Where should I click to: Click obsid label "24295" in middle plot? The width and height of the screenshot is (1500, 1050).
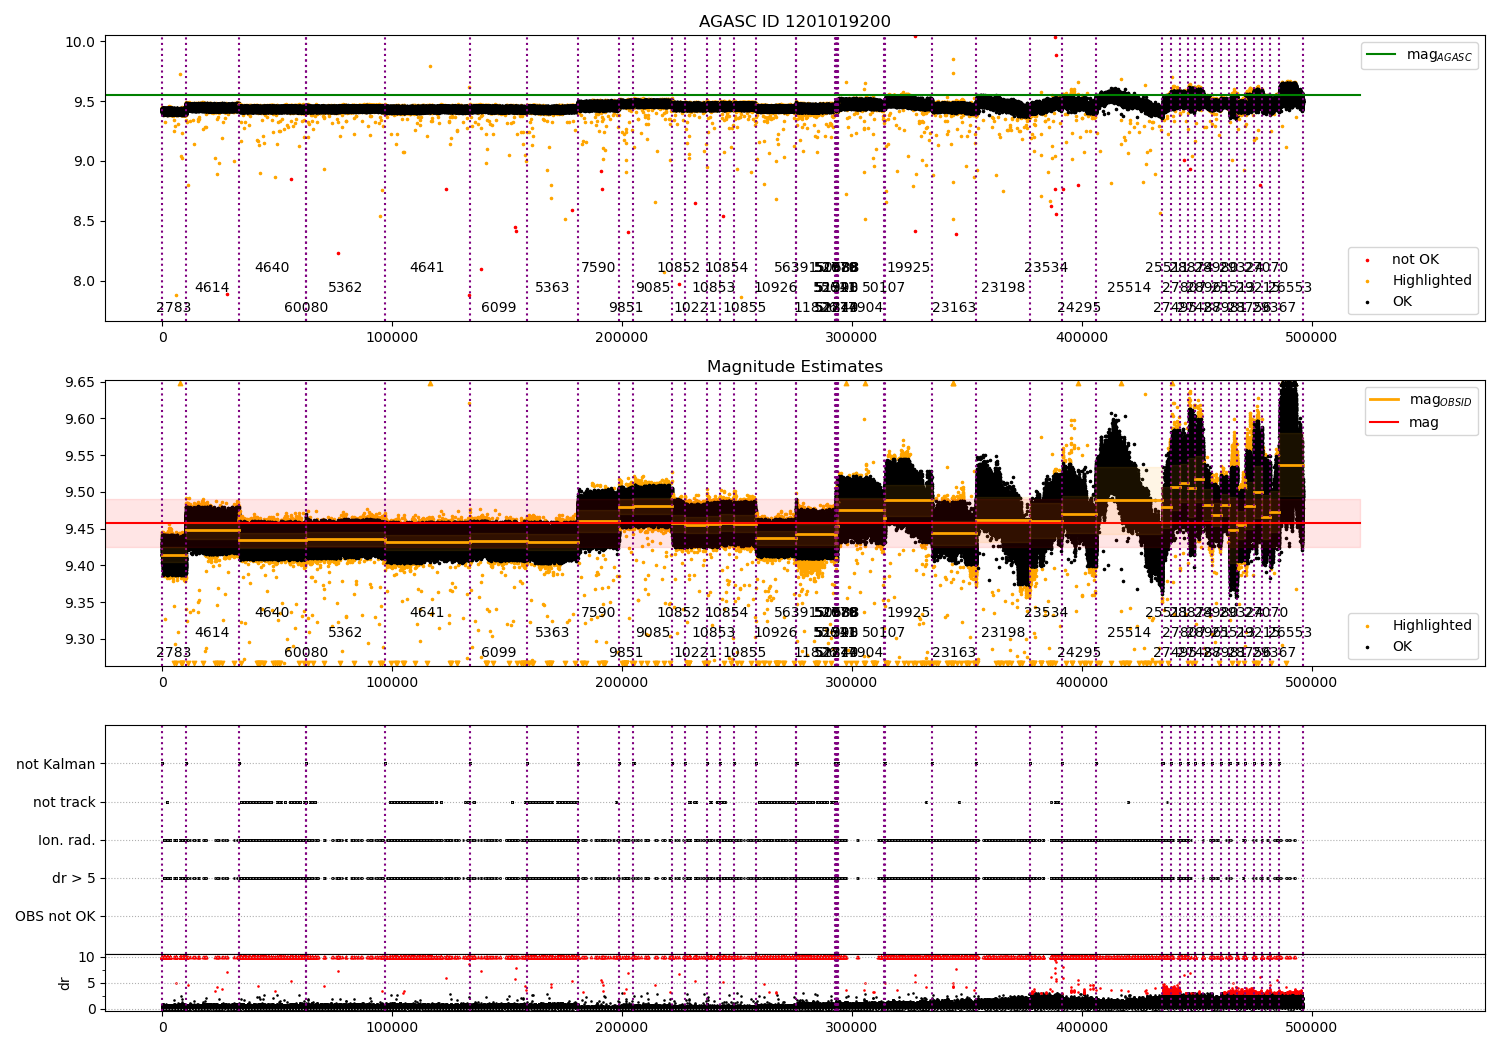point(1079,653)
